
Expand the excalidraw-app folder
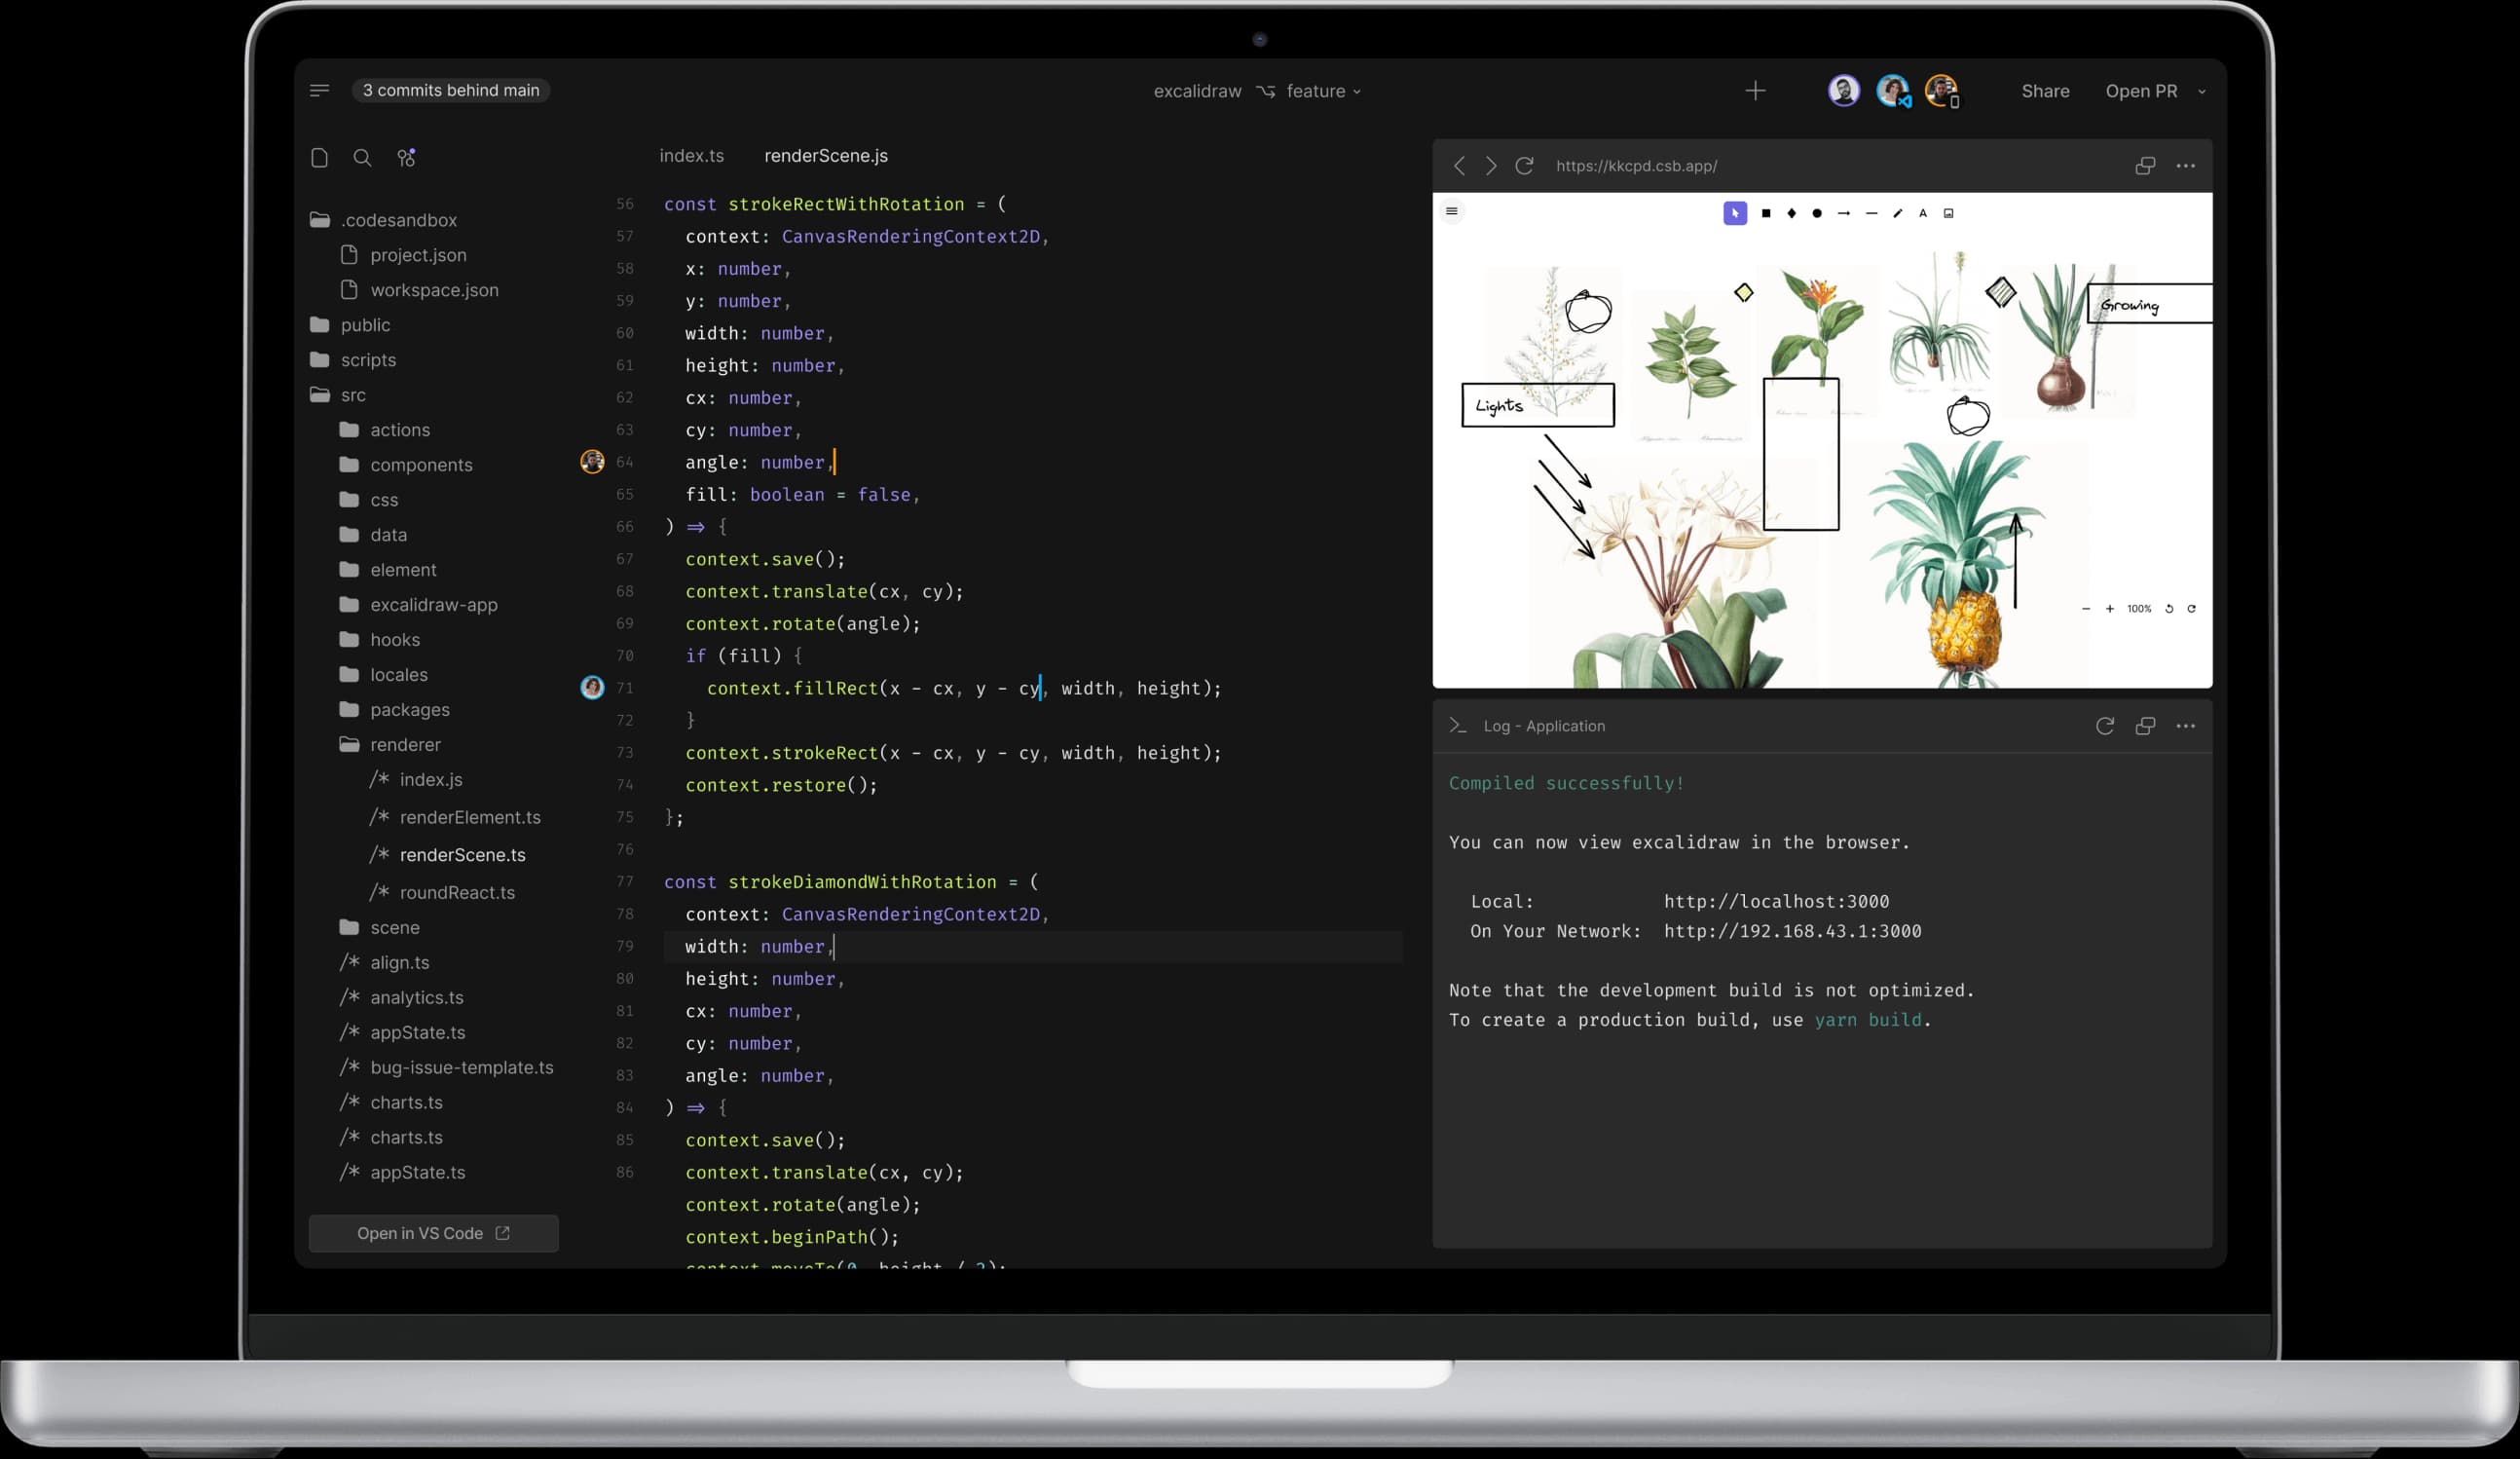[x=418, y=604]
